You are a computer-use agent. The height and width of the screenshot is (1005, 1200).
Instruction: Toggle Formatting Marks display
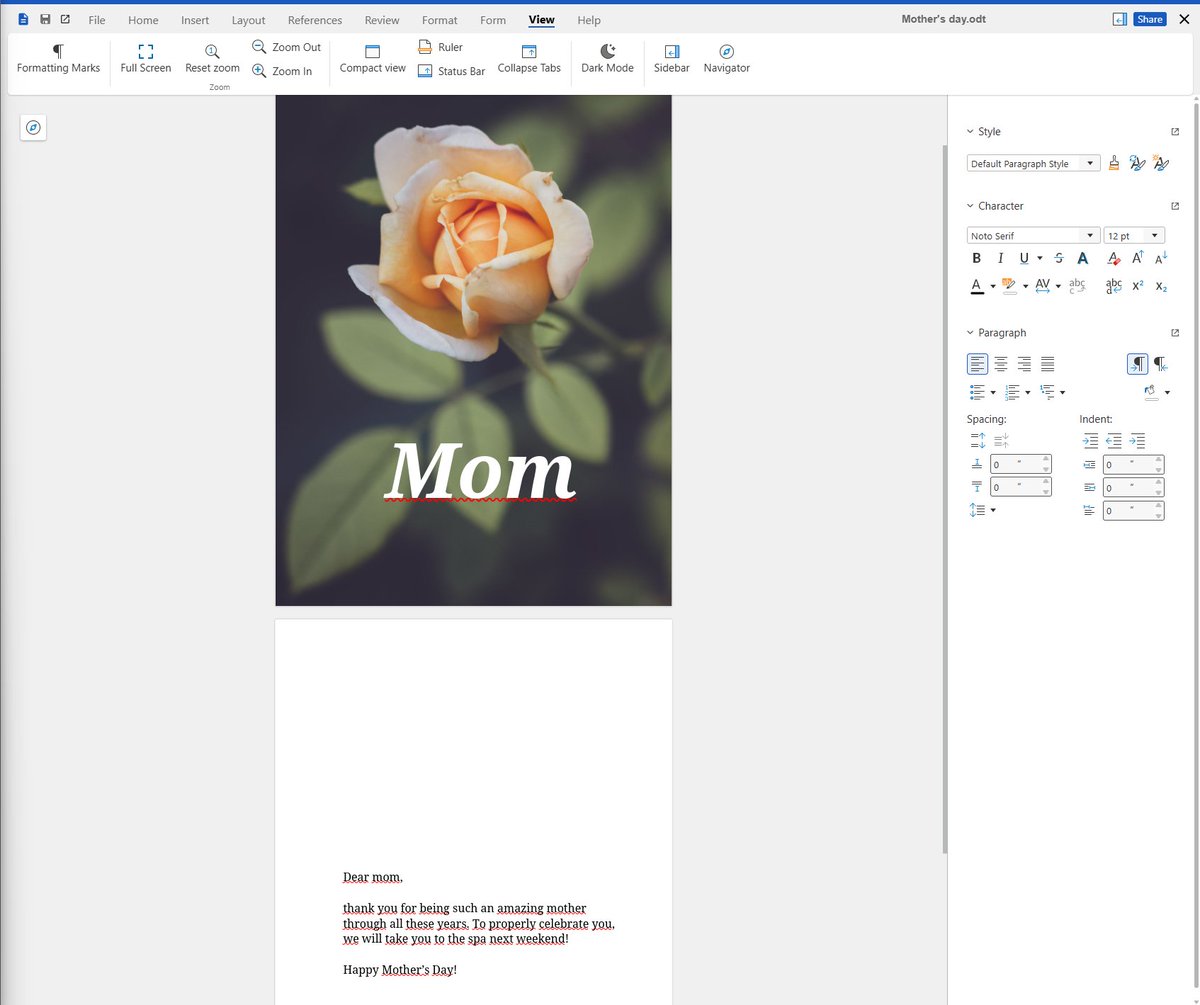point(58,59)
